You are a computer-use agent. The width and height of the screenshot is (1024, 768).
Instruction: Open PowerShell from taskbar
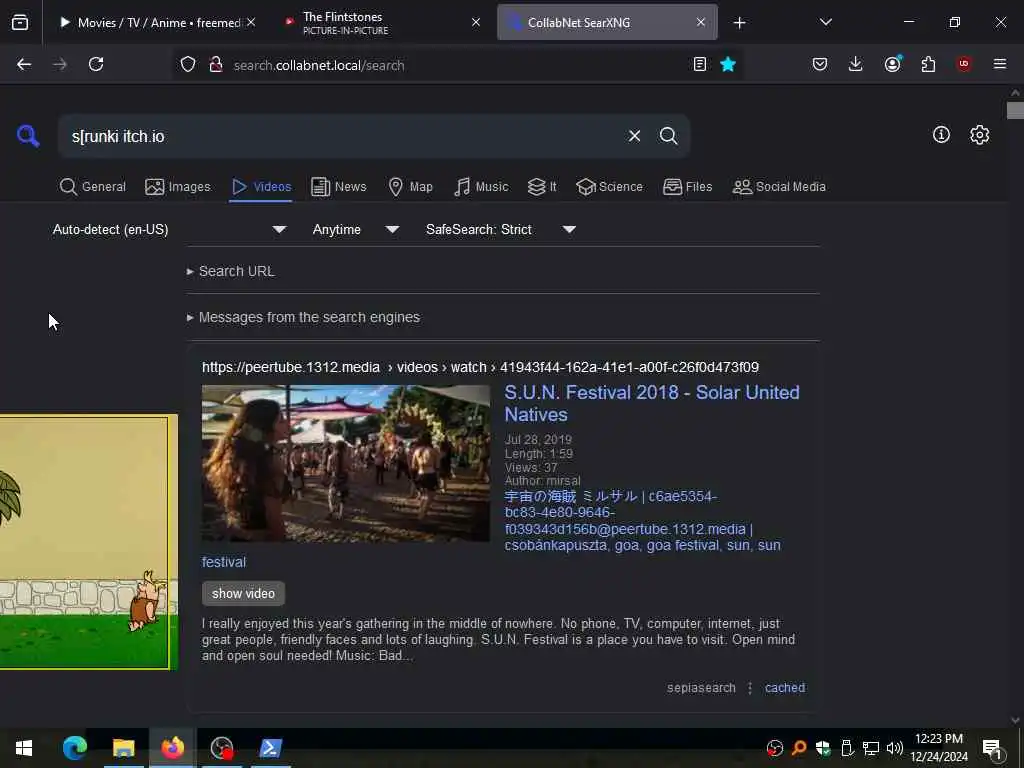click(270, 748)
